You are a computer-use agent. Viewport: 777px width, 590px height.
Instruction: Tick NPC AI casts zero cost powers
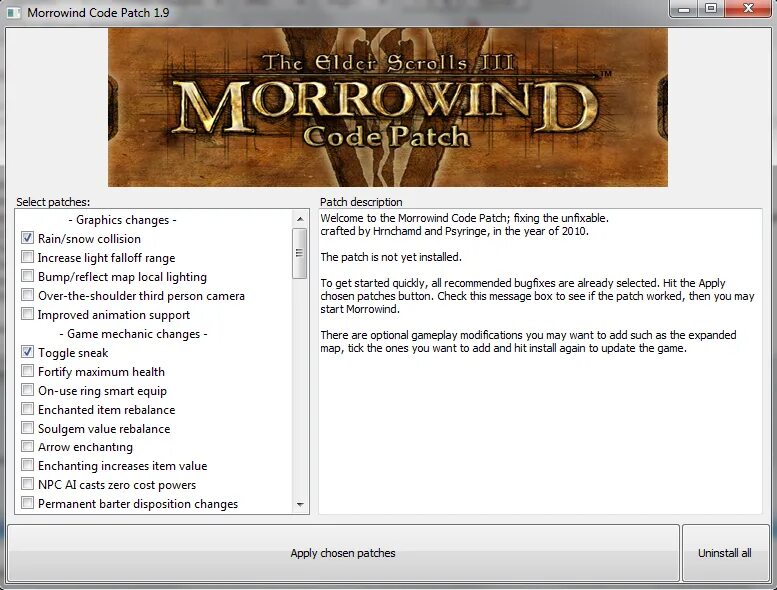pos(27,484)
